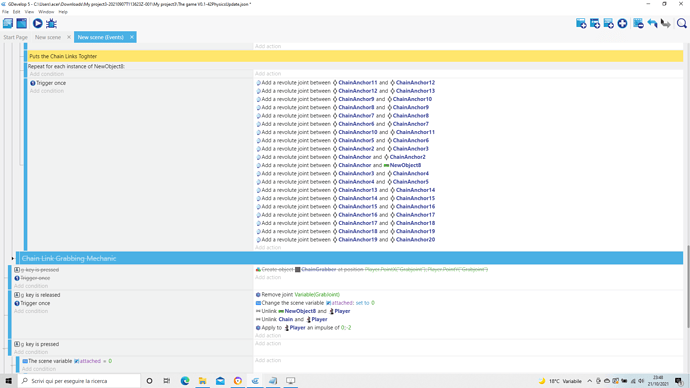Screen dimensions: 690x388
Task: Launch the game preview play button
Action: [x=38, y=23]
